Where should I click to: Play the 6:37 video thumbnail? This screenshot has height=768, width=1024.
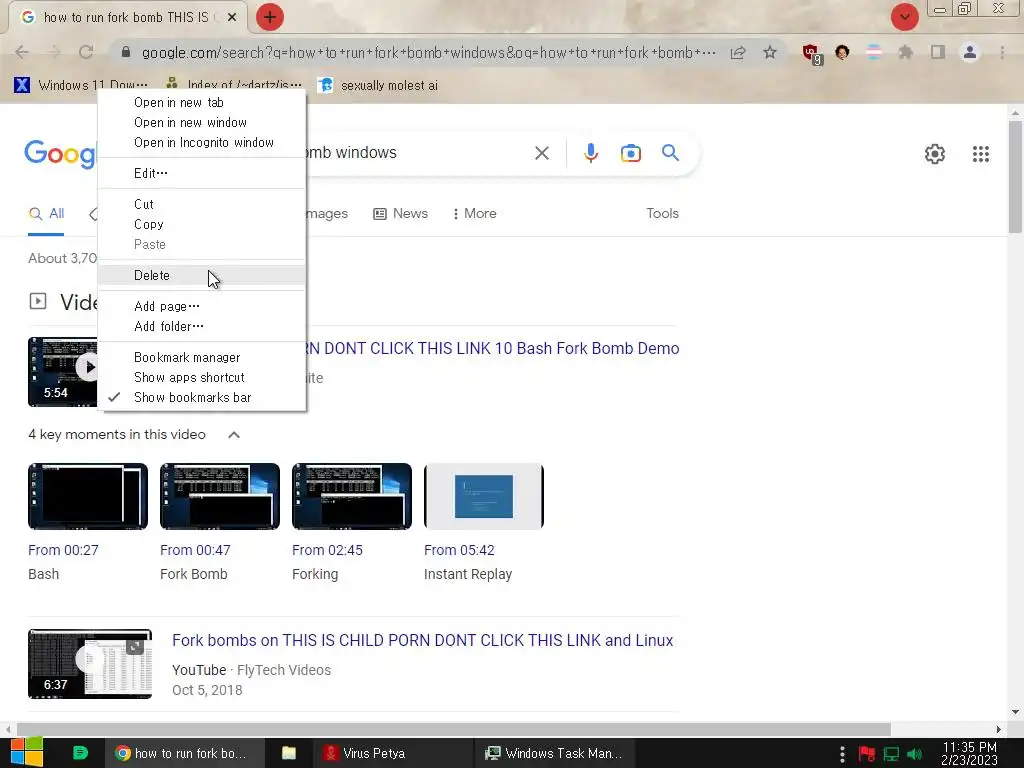(90, 664)
